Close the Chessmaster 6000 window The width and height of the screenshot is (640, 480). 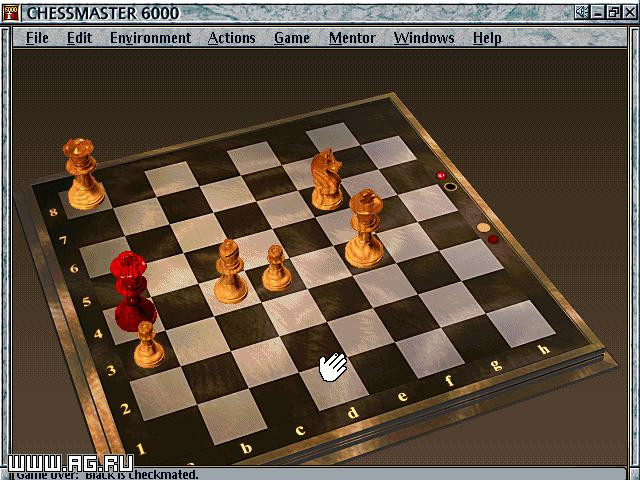coord(629,13)
